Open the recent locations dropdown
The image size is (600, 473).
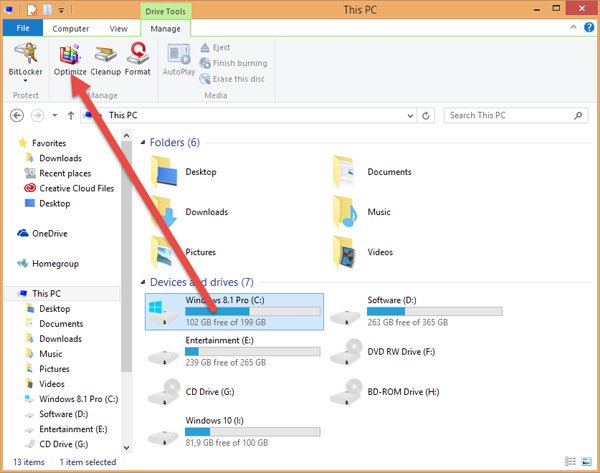click(x=55, y=115)
